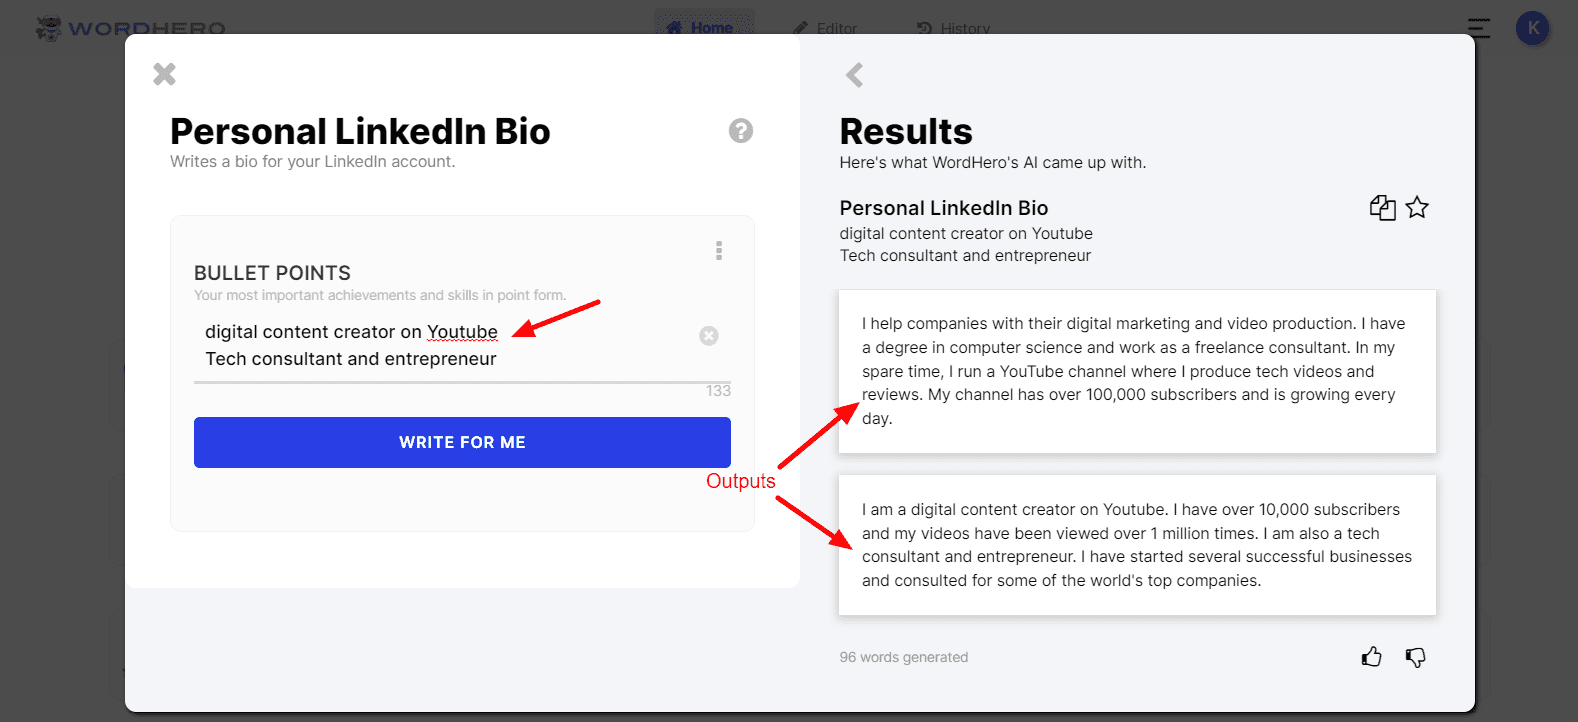Switch to the Editor tab
The height and width of the screenshot is (722, 1578).
[826, 28]
